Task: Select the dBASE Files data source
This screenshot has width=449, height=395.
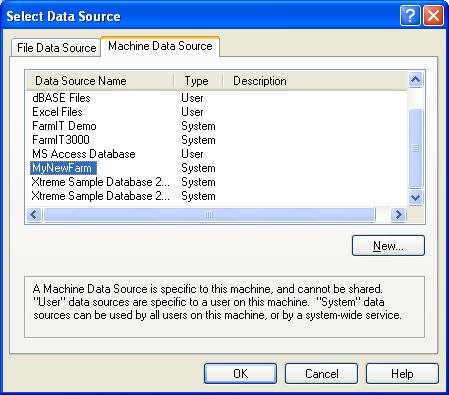Action: pos(61,98)
